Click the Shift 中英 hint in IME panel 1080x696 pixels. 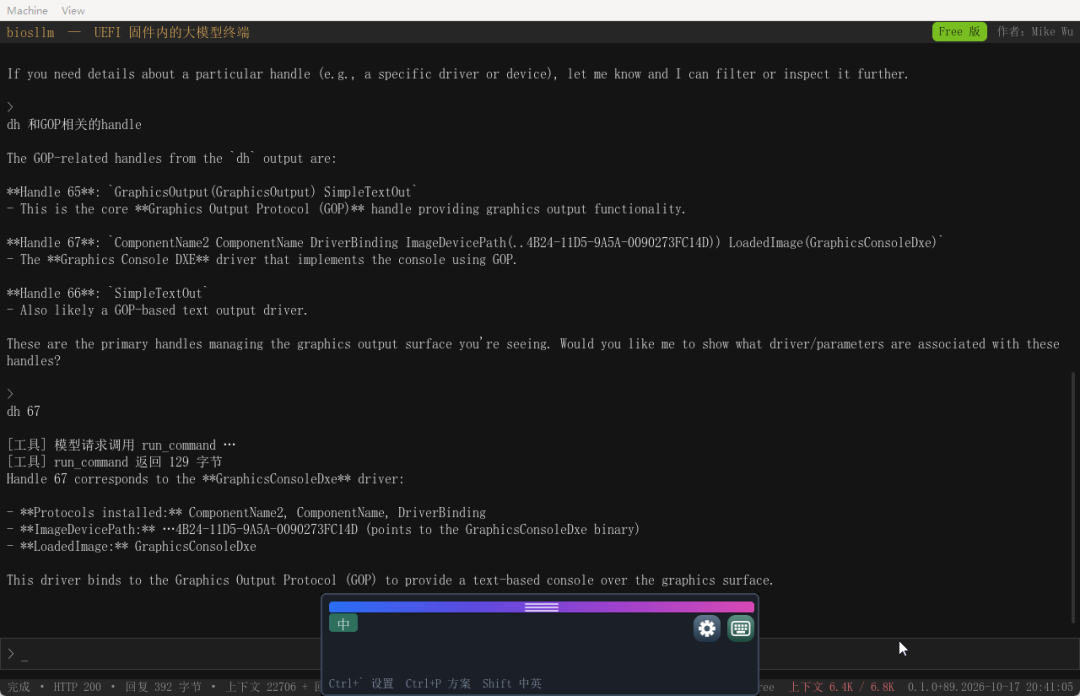click(512, 684)
